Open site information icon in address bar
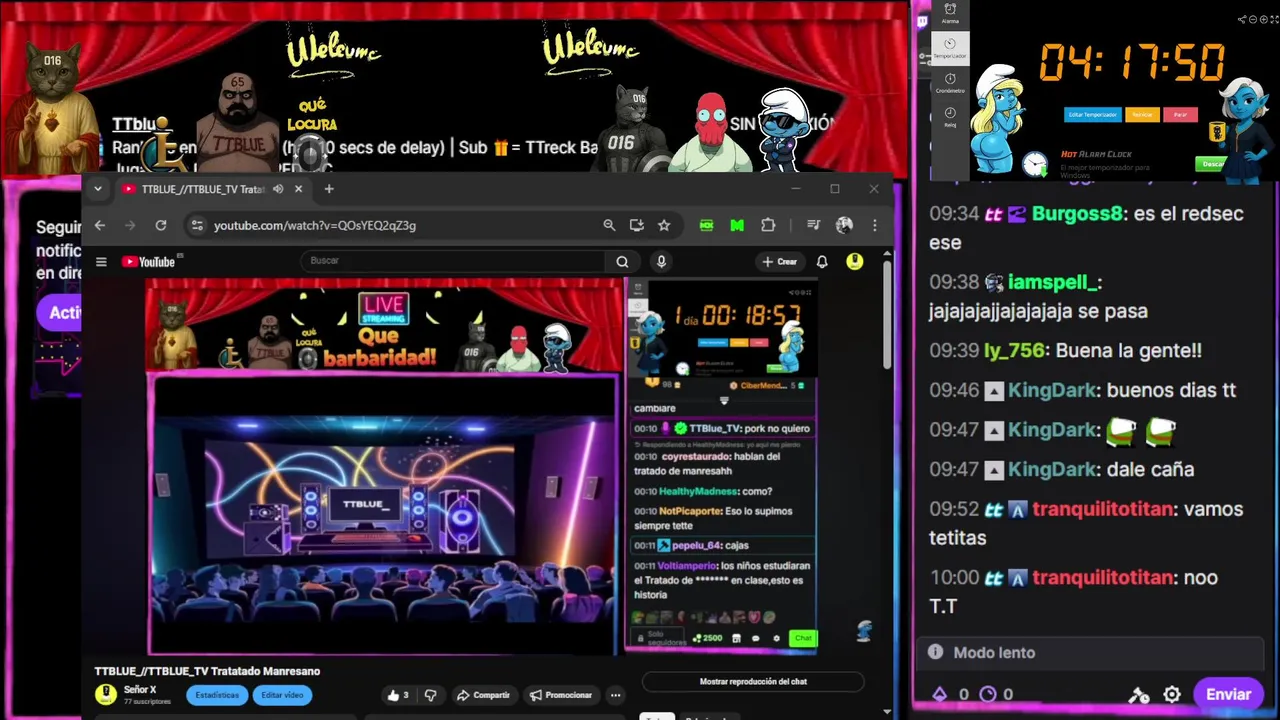1280x720 pixels. (x=197, y=225)
